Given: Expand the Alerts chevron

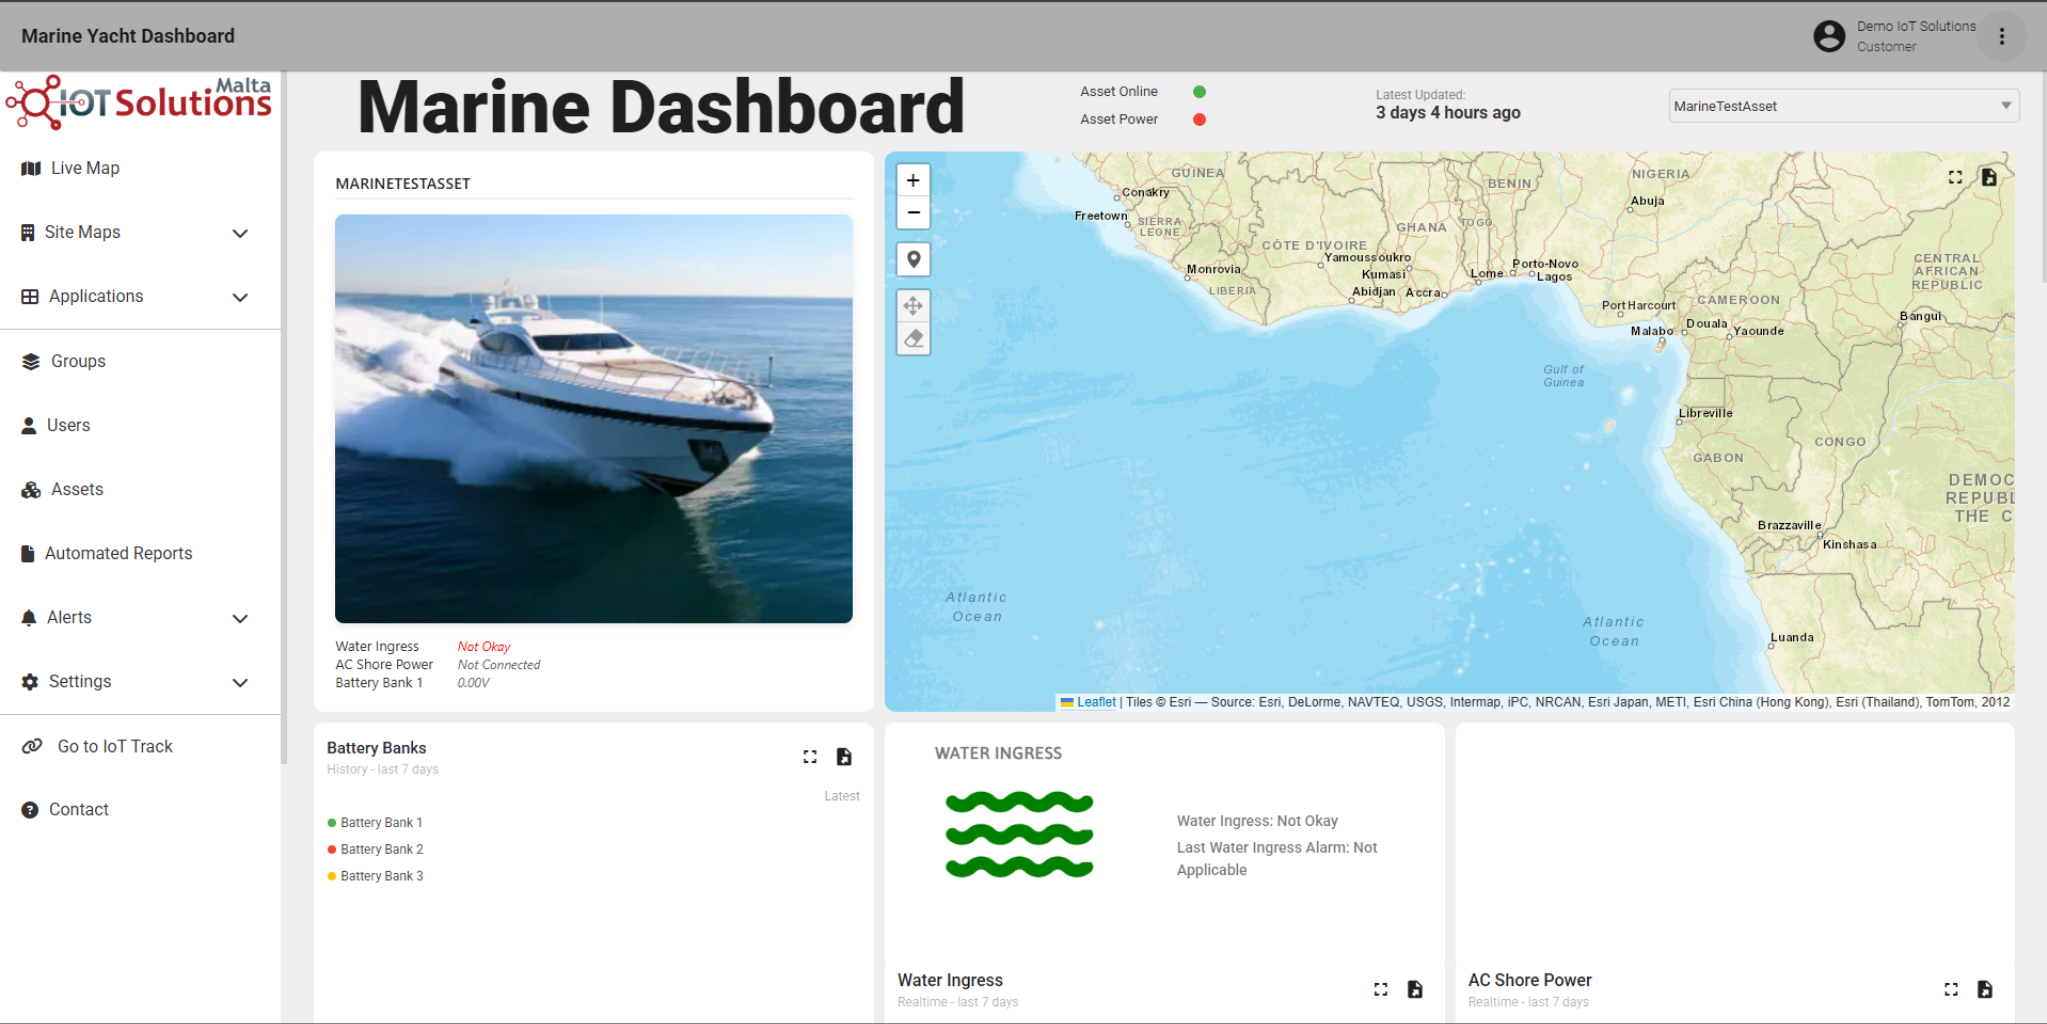Looking at the screenshot, I should [240, 618].
